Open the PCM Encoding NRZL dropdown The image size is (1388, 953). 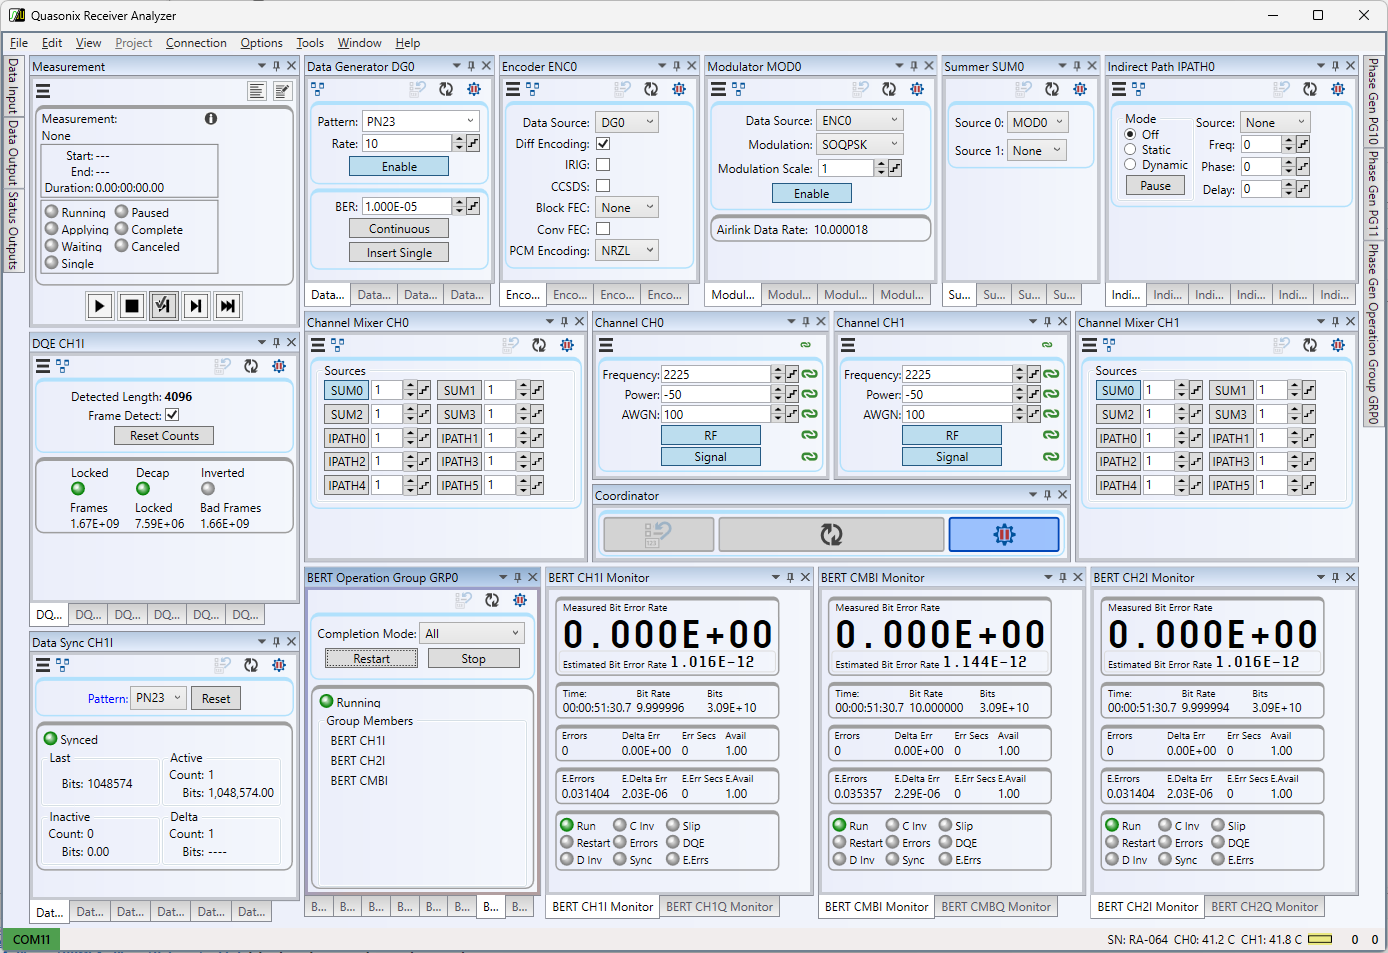(627, 250)
